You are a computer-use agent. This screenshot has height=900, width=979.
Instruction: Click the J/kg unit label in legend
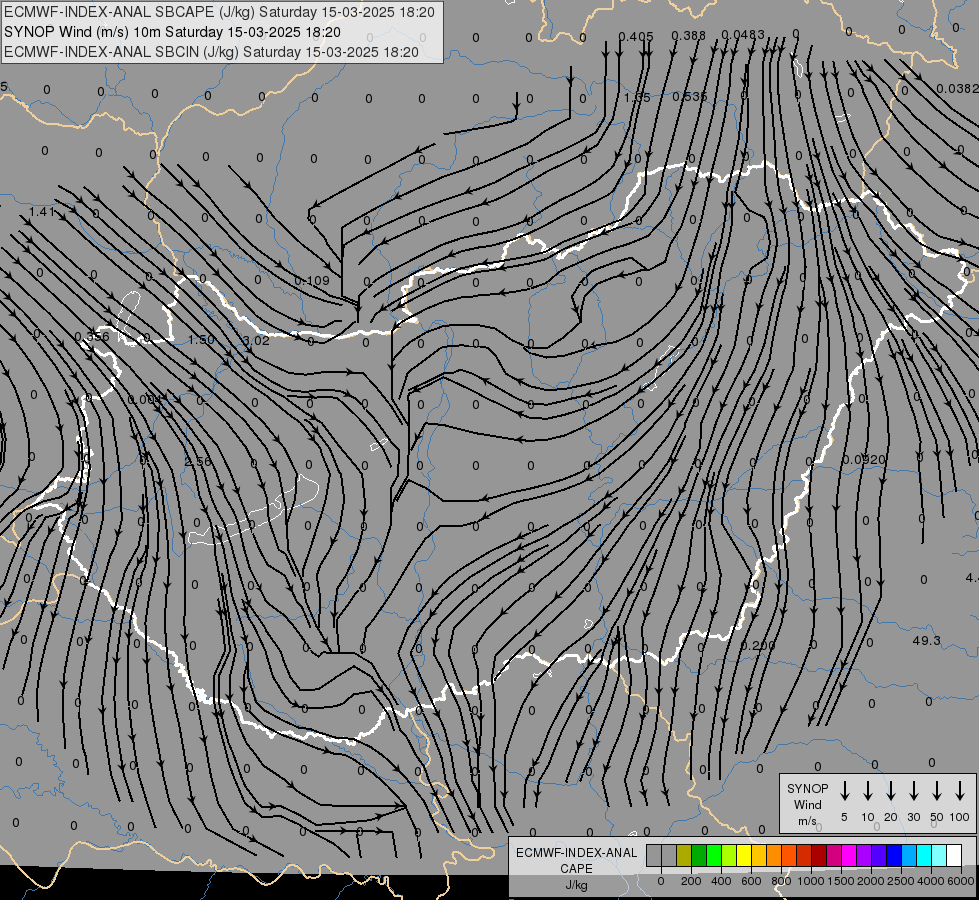point(576,885)
